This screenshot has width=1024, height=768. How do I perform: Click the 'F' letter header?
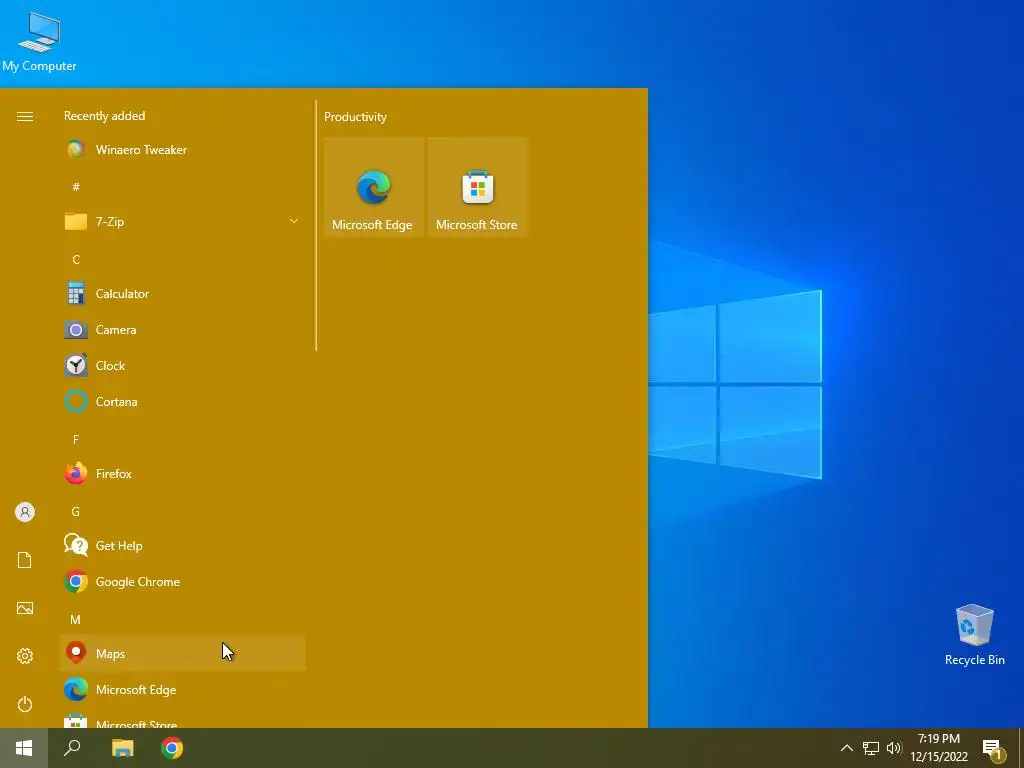(76, 440)
